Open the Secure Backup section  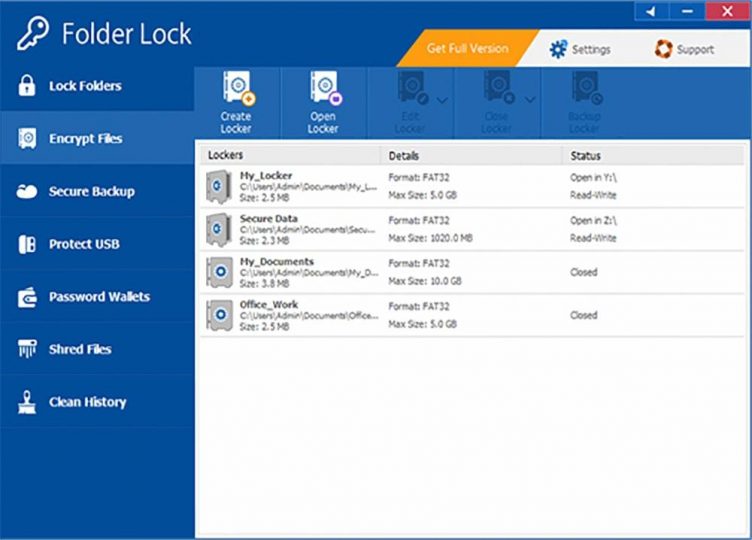tap(91, 192)
